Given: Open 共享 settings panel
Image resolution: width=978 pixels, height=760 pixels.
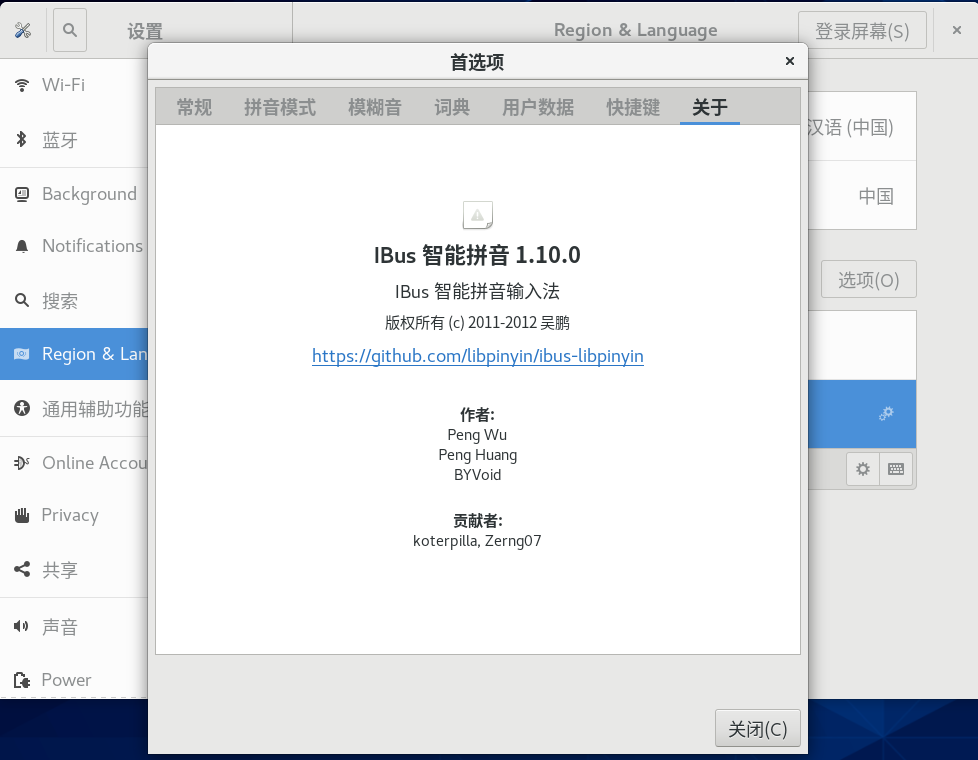Looking at the screenshot, I should pyautogui.click(x=74, y=570).
